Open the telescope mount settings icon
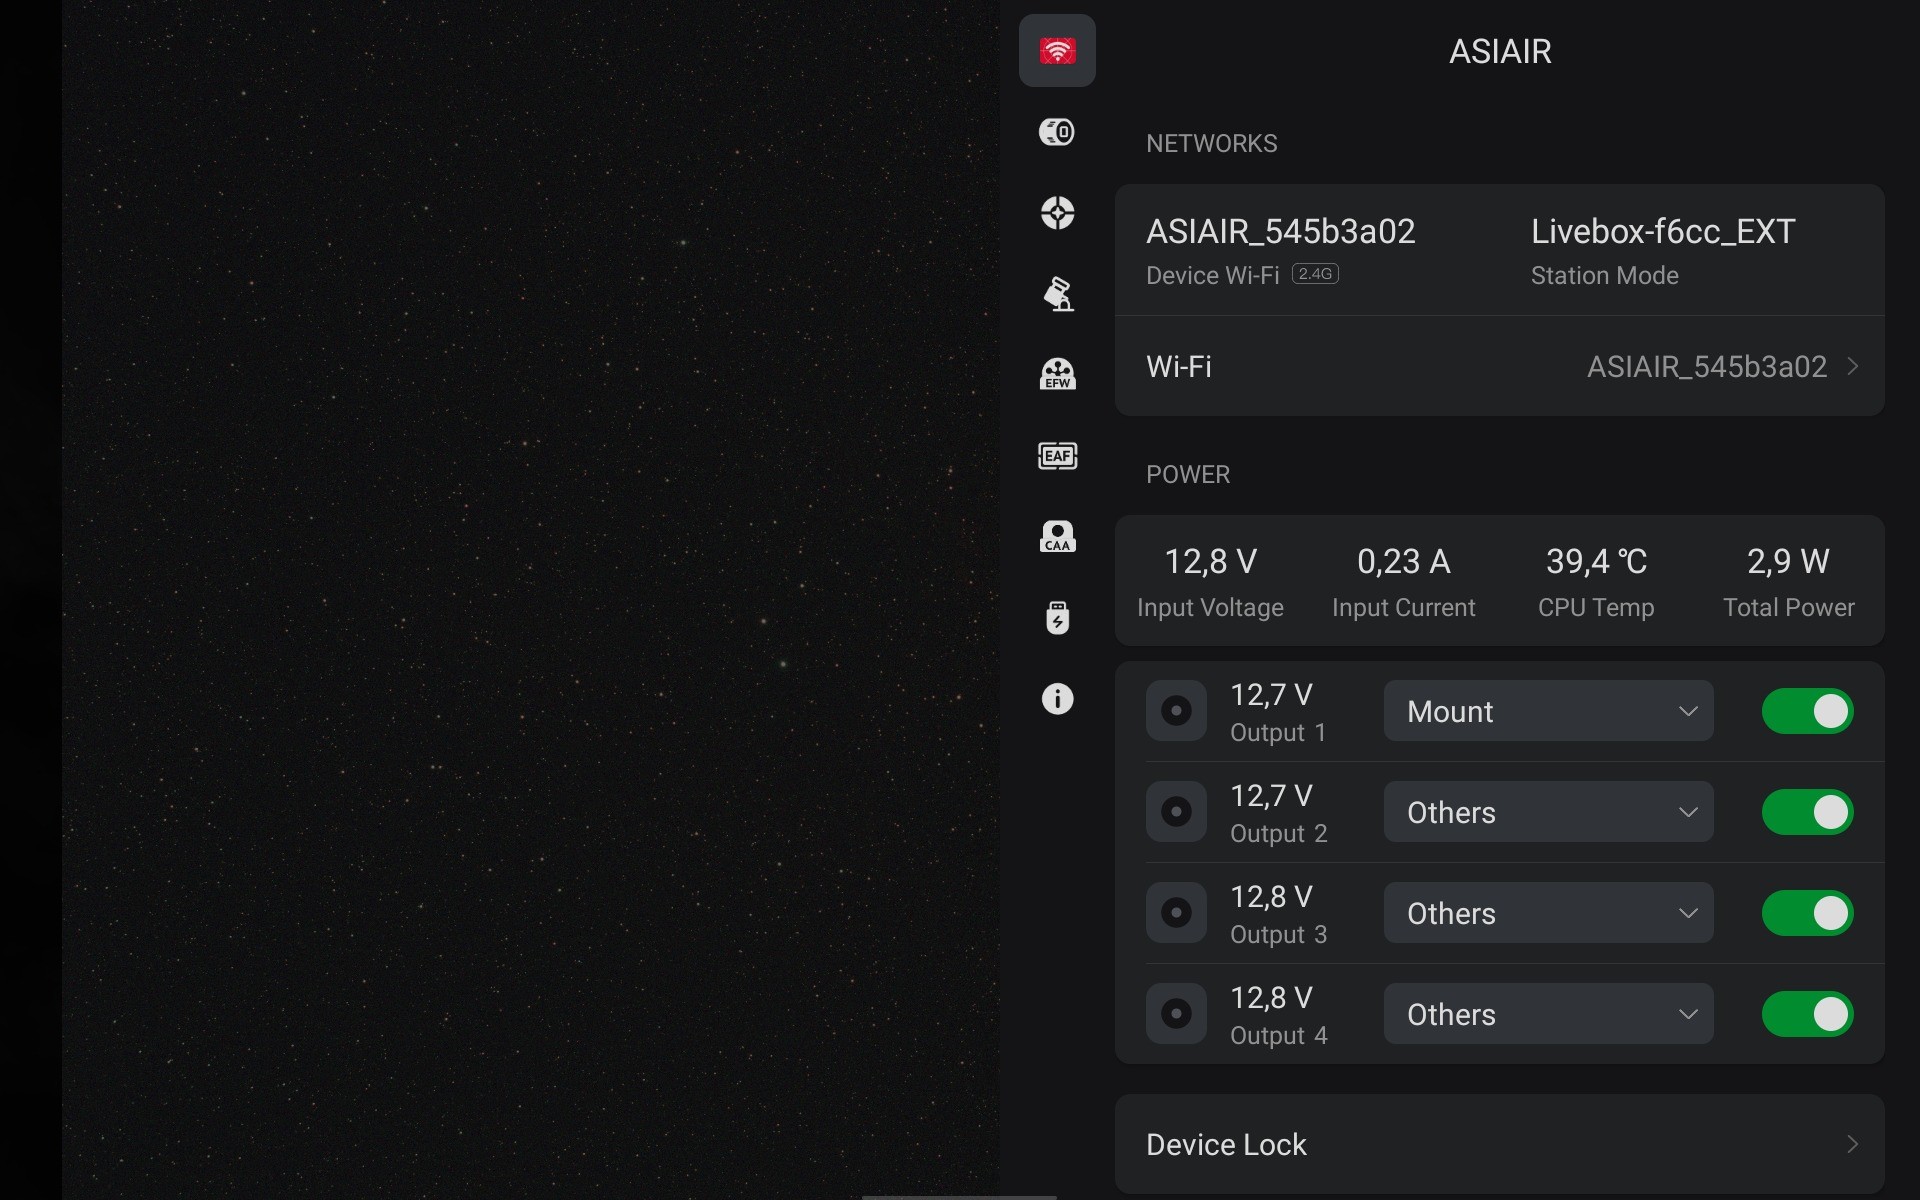This screenshot has height=1200, width=1920. (1057, 294)
